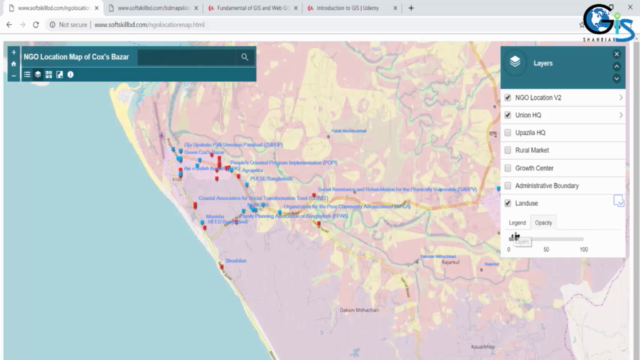This screenshot has width=640, height=360.
Task: Switch to softskillbd ngolocation browser tab
Action: coord(53,8)
